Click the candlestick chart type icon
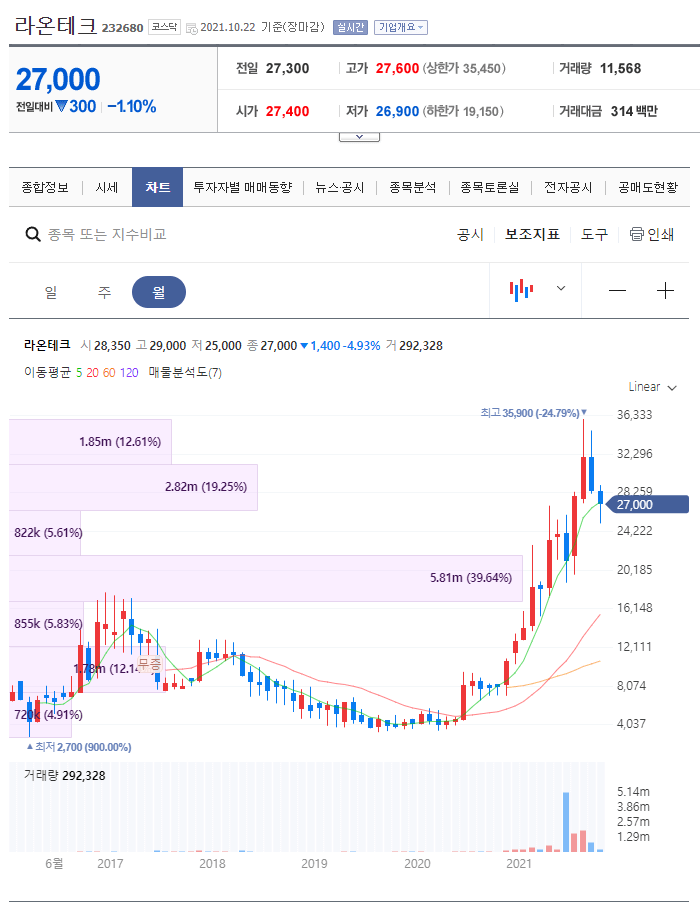The image size is (700, 922). tap(521, 290)
